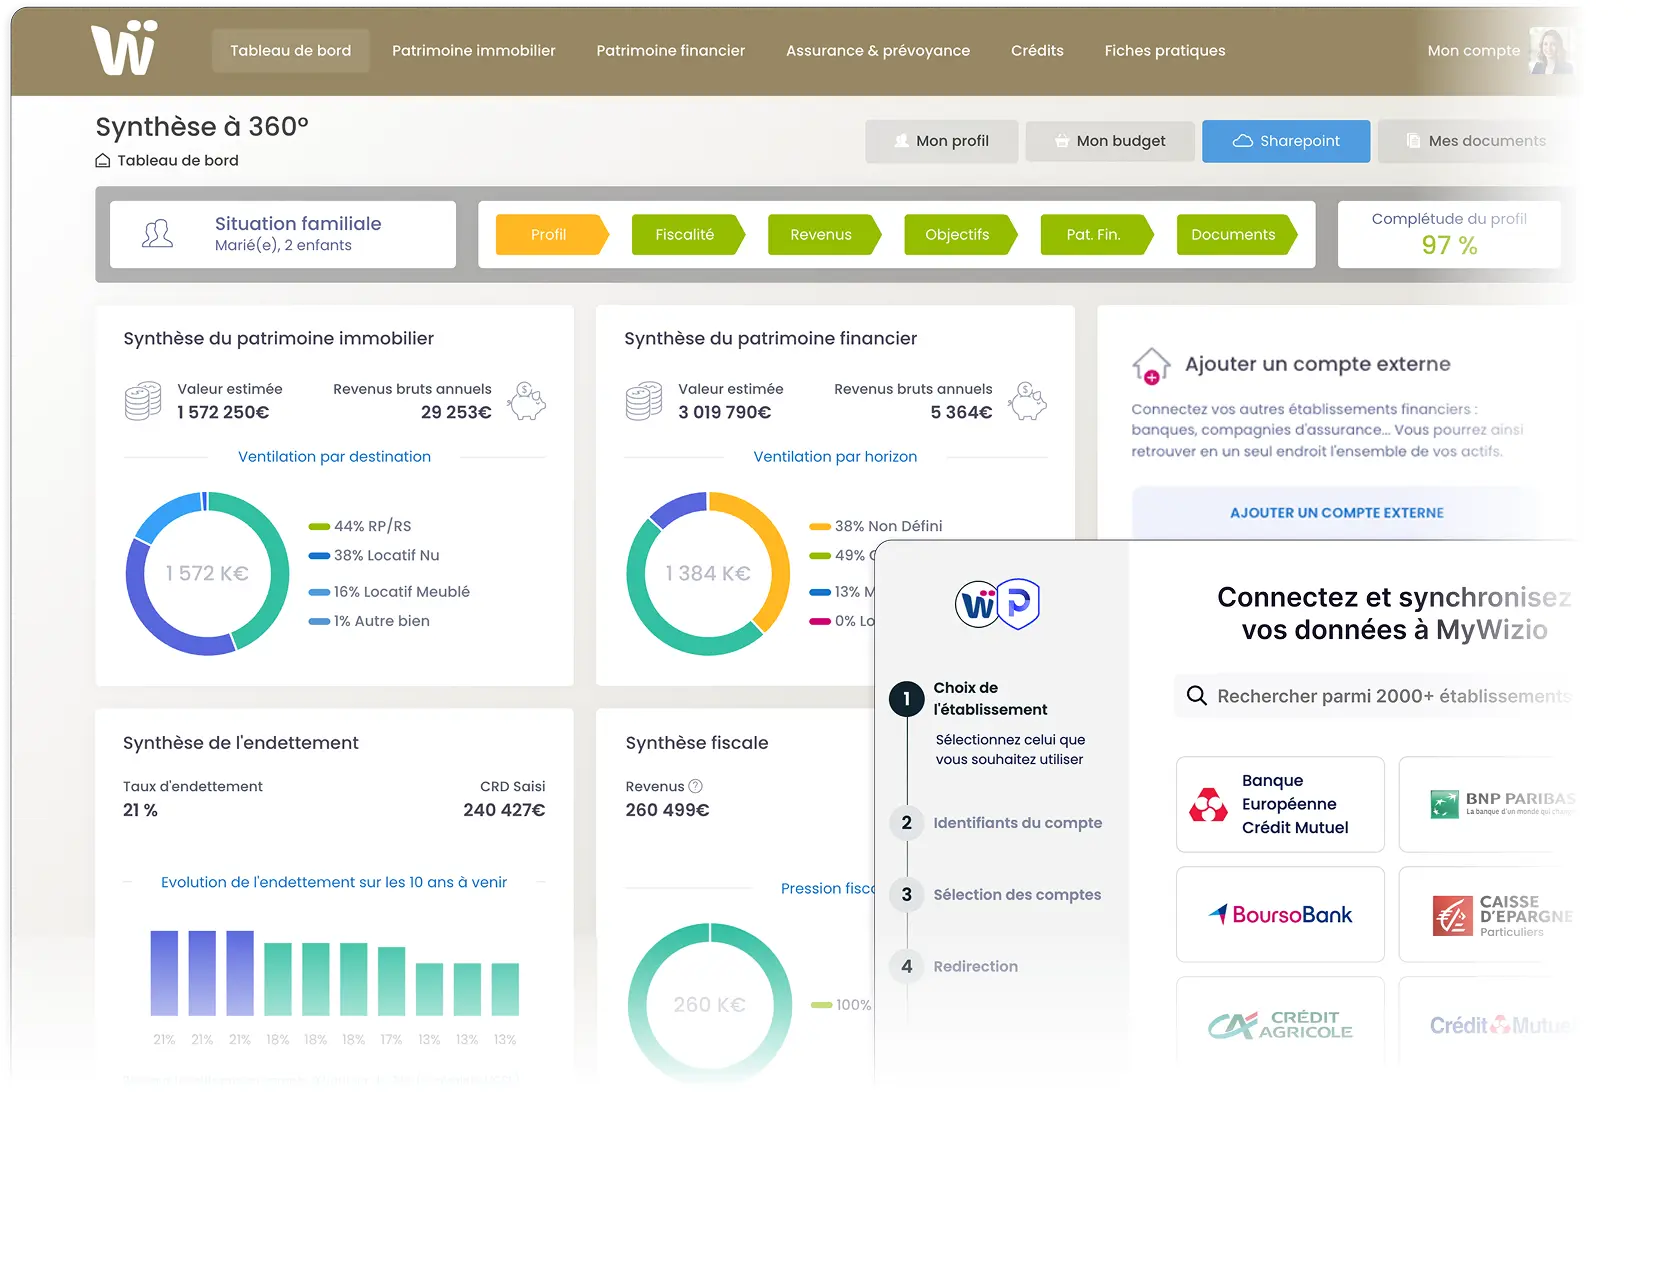Click the home icon beside Tableau de bord
The width and height of the screenshot is (1668, 1277).
[102, 161]
